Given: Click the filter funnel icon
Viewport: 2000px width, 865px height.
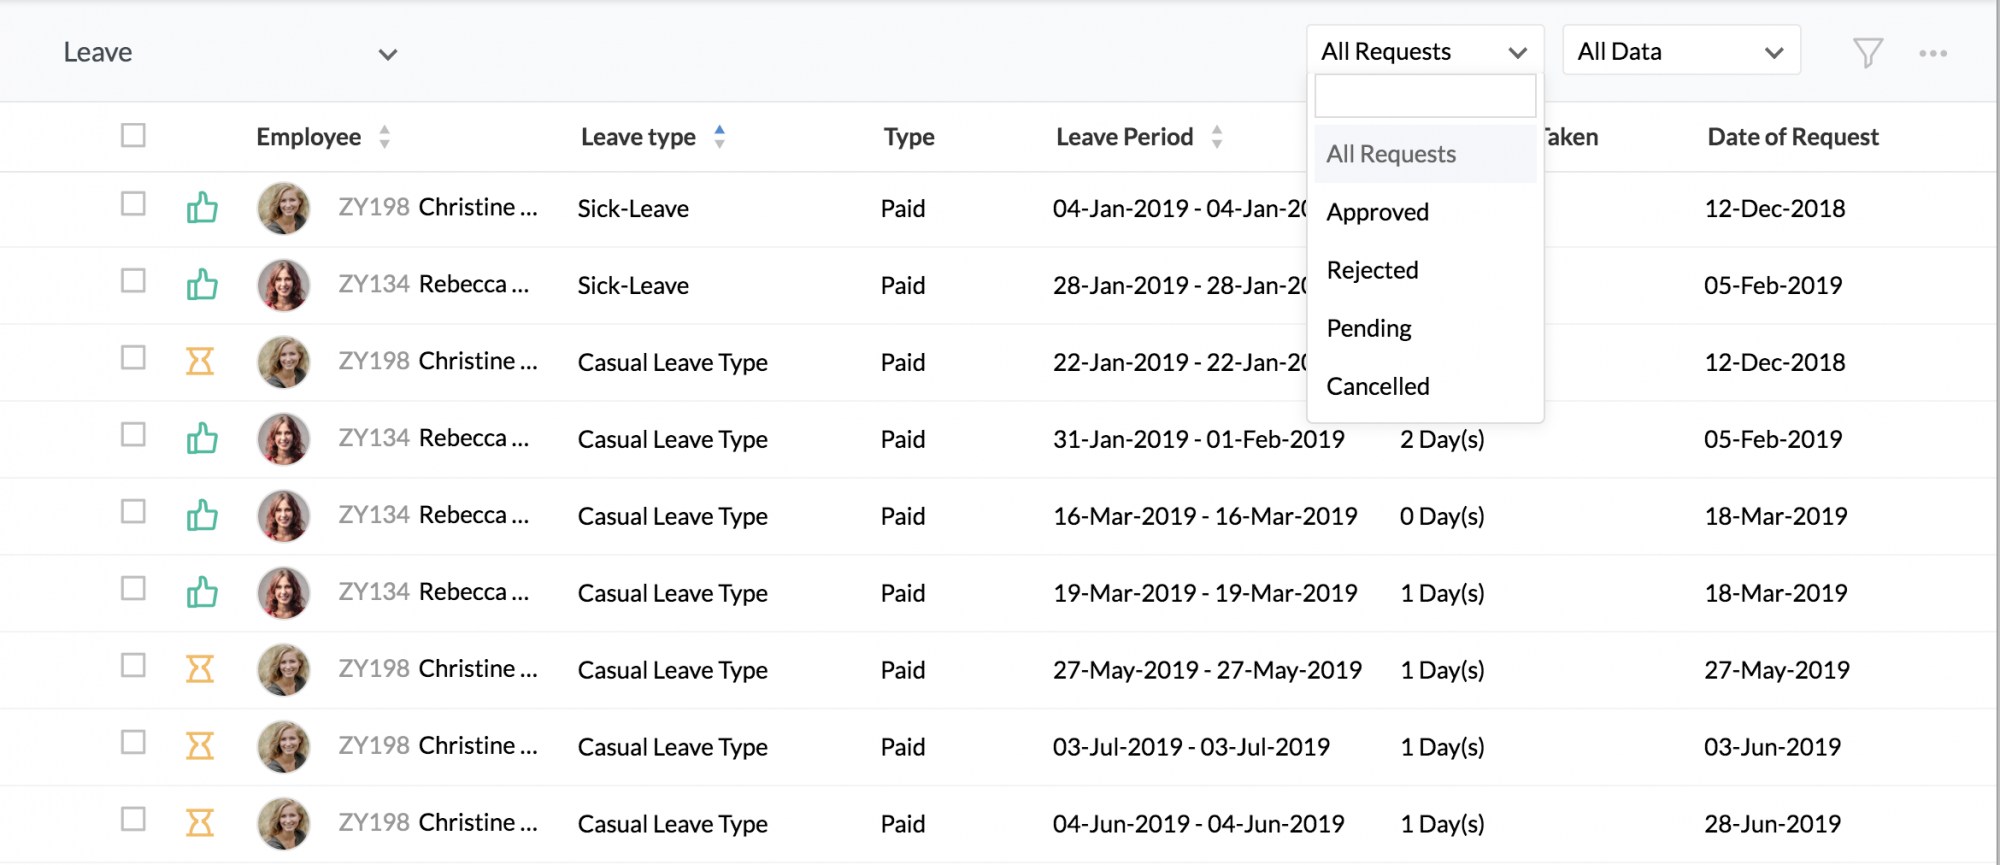Looking at the screenshot, I should [x=1867, y=53].
